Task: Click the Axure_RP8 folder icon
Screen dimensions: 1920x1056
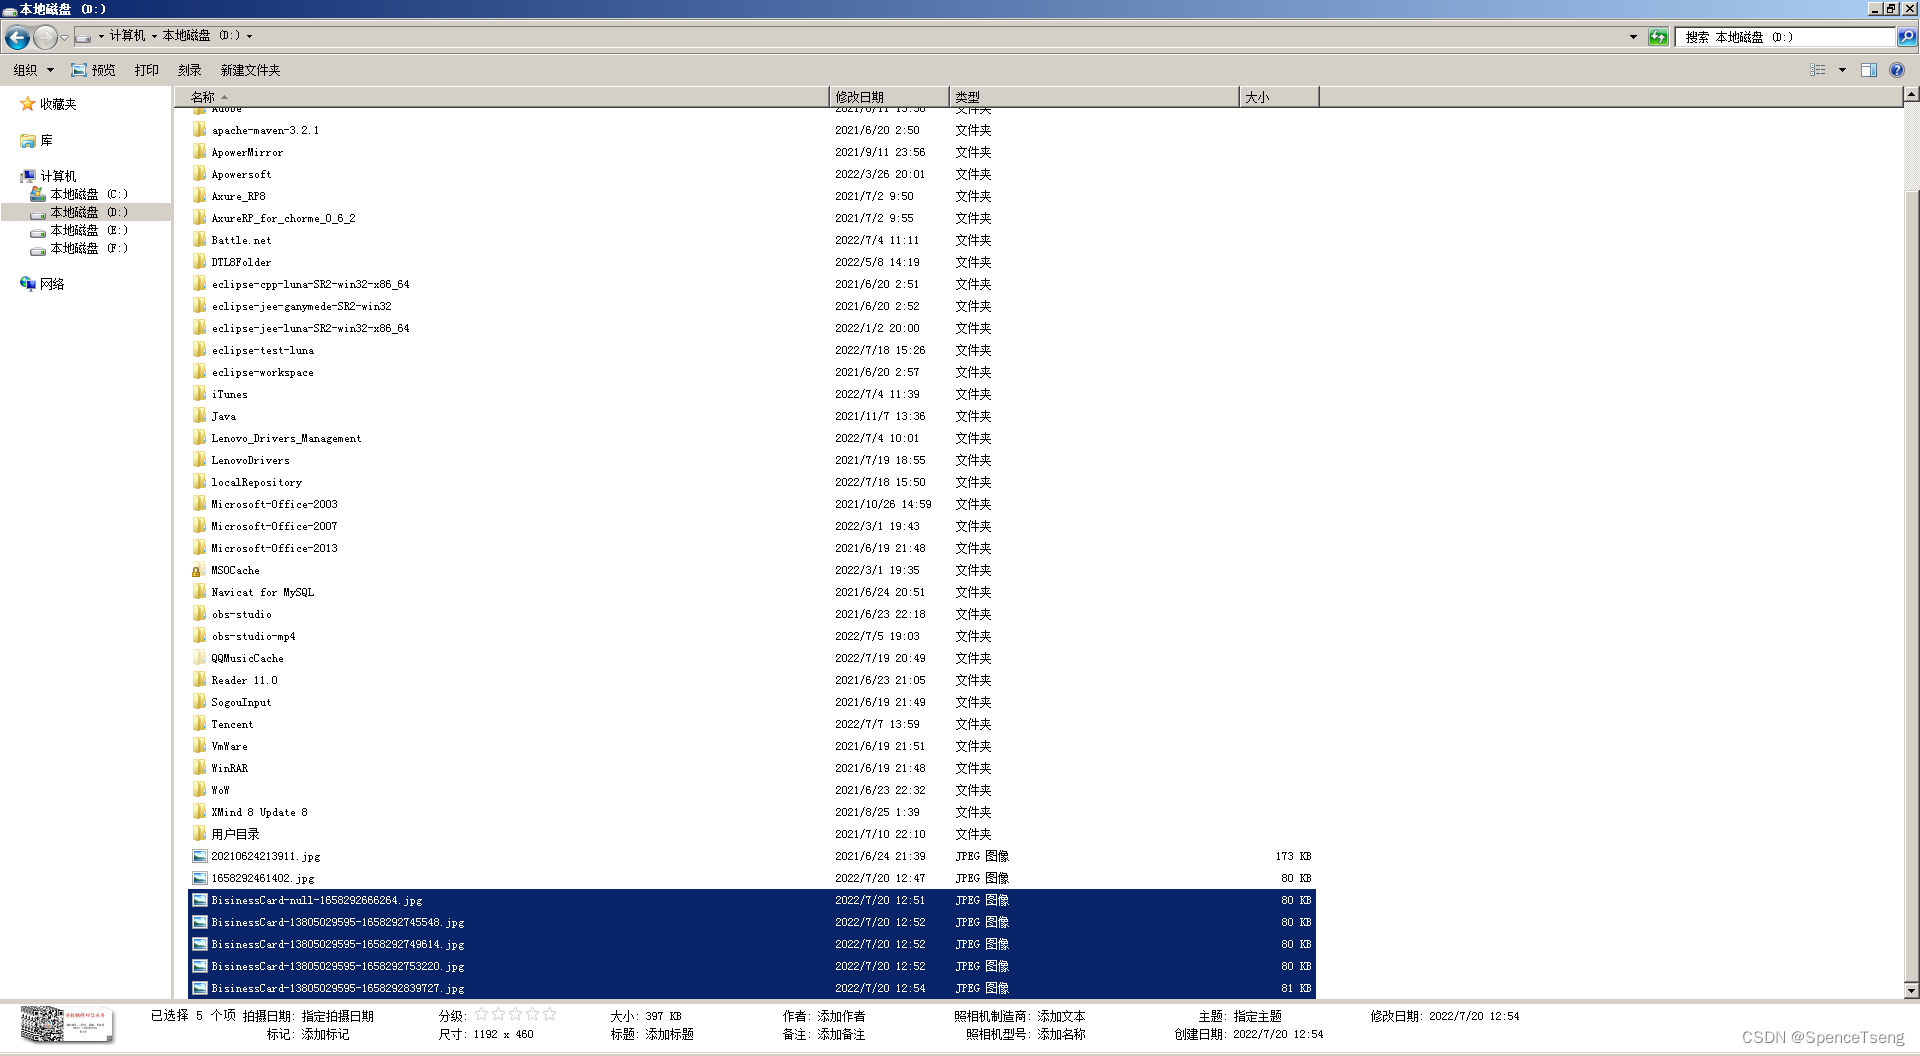Action: (x=199, y=196)
